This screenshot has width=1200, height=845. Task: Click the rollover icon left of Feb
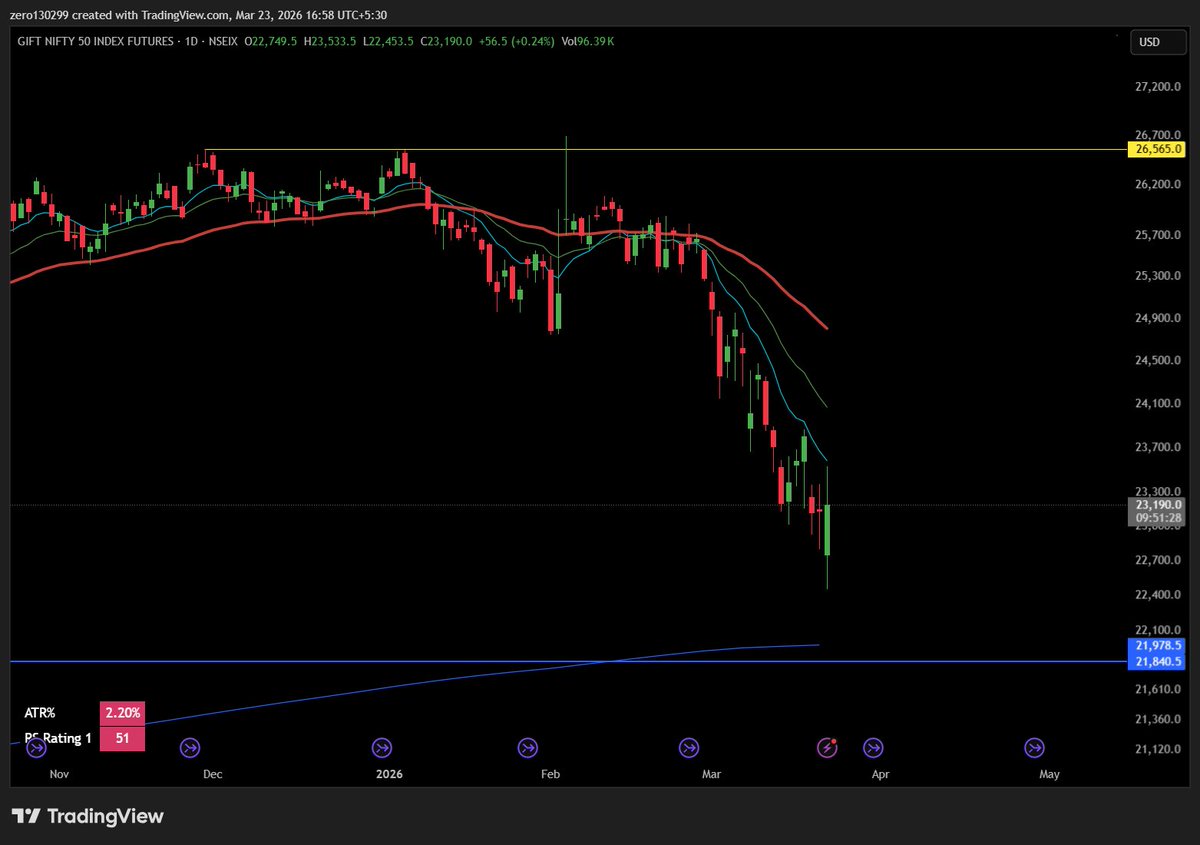(527, 747)
